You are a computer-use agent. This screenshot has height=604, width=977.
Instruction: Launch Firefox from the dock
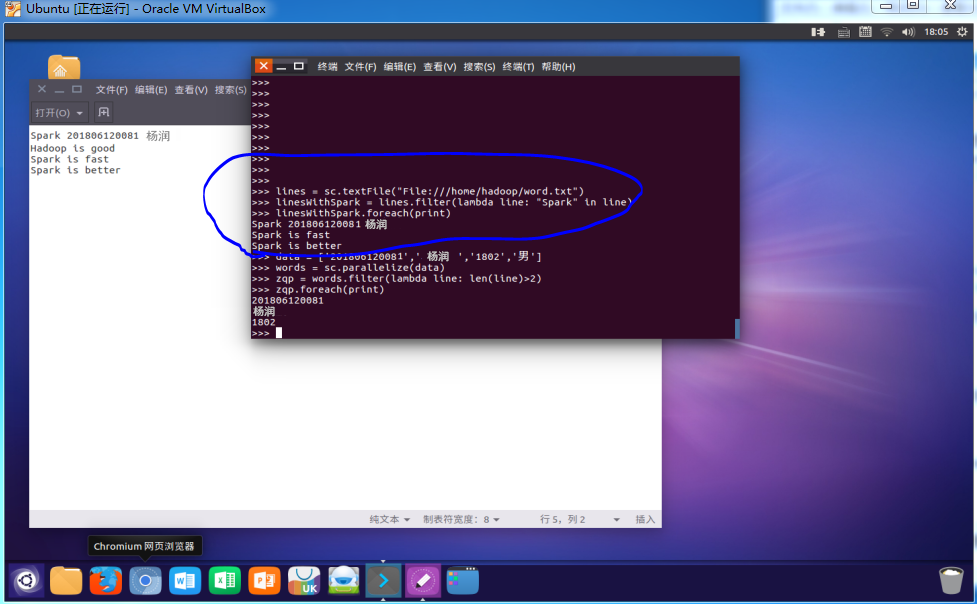pos(105,581)
